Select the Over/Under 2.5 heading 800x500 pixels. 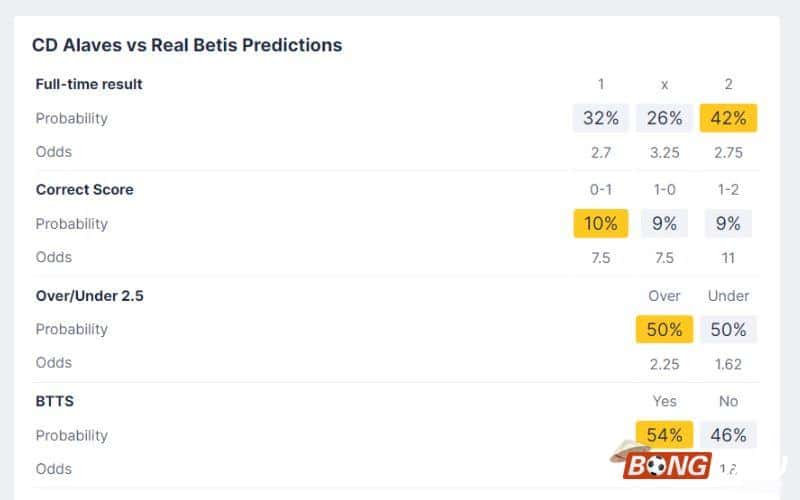[89, 296]
